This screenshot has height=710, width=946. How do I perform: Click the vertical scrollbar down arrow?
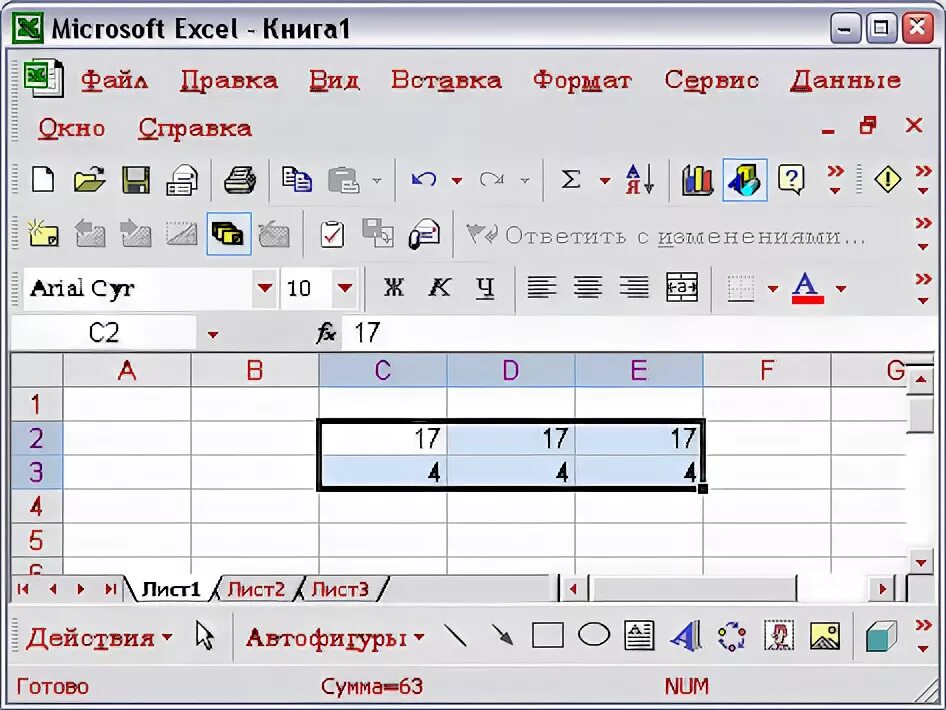pos(921,562)
